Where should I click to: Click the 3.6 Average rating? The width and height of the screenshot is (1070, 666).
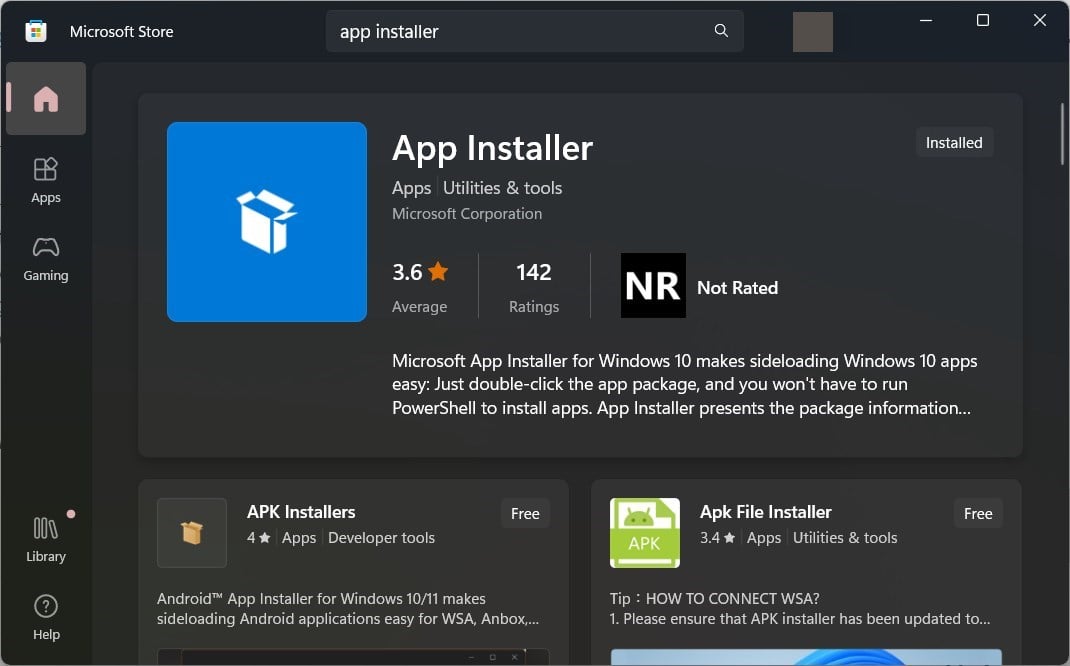(x=420, y=287)
